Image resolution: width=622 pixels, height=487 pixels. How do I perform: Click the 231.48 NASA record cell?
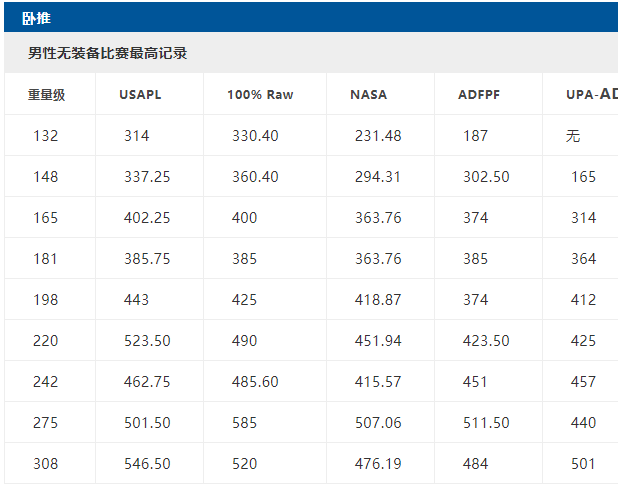click(378, 136)
